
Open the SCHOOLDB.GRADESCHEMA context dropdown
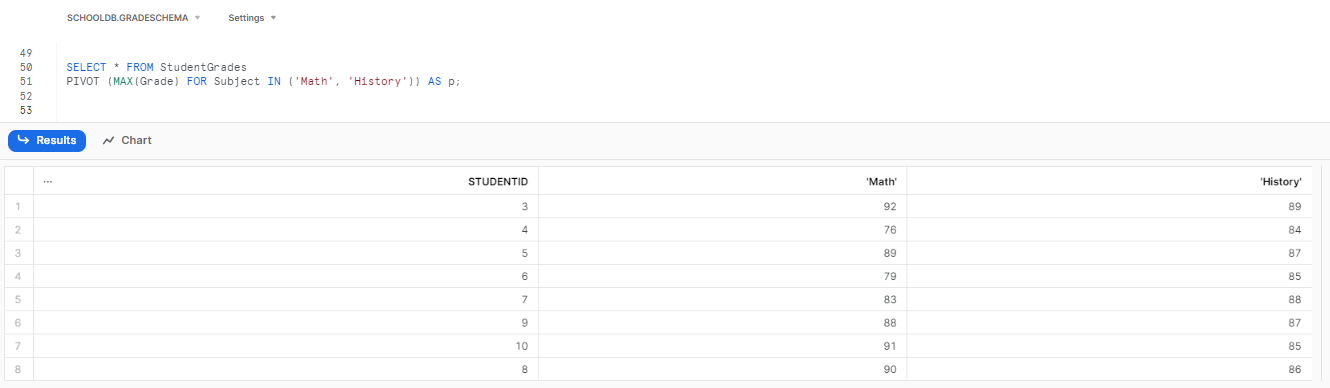[x=133, y=18]
